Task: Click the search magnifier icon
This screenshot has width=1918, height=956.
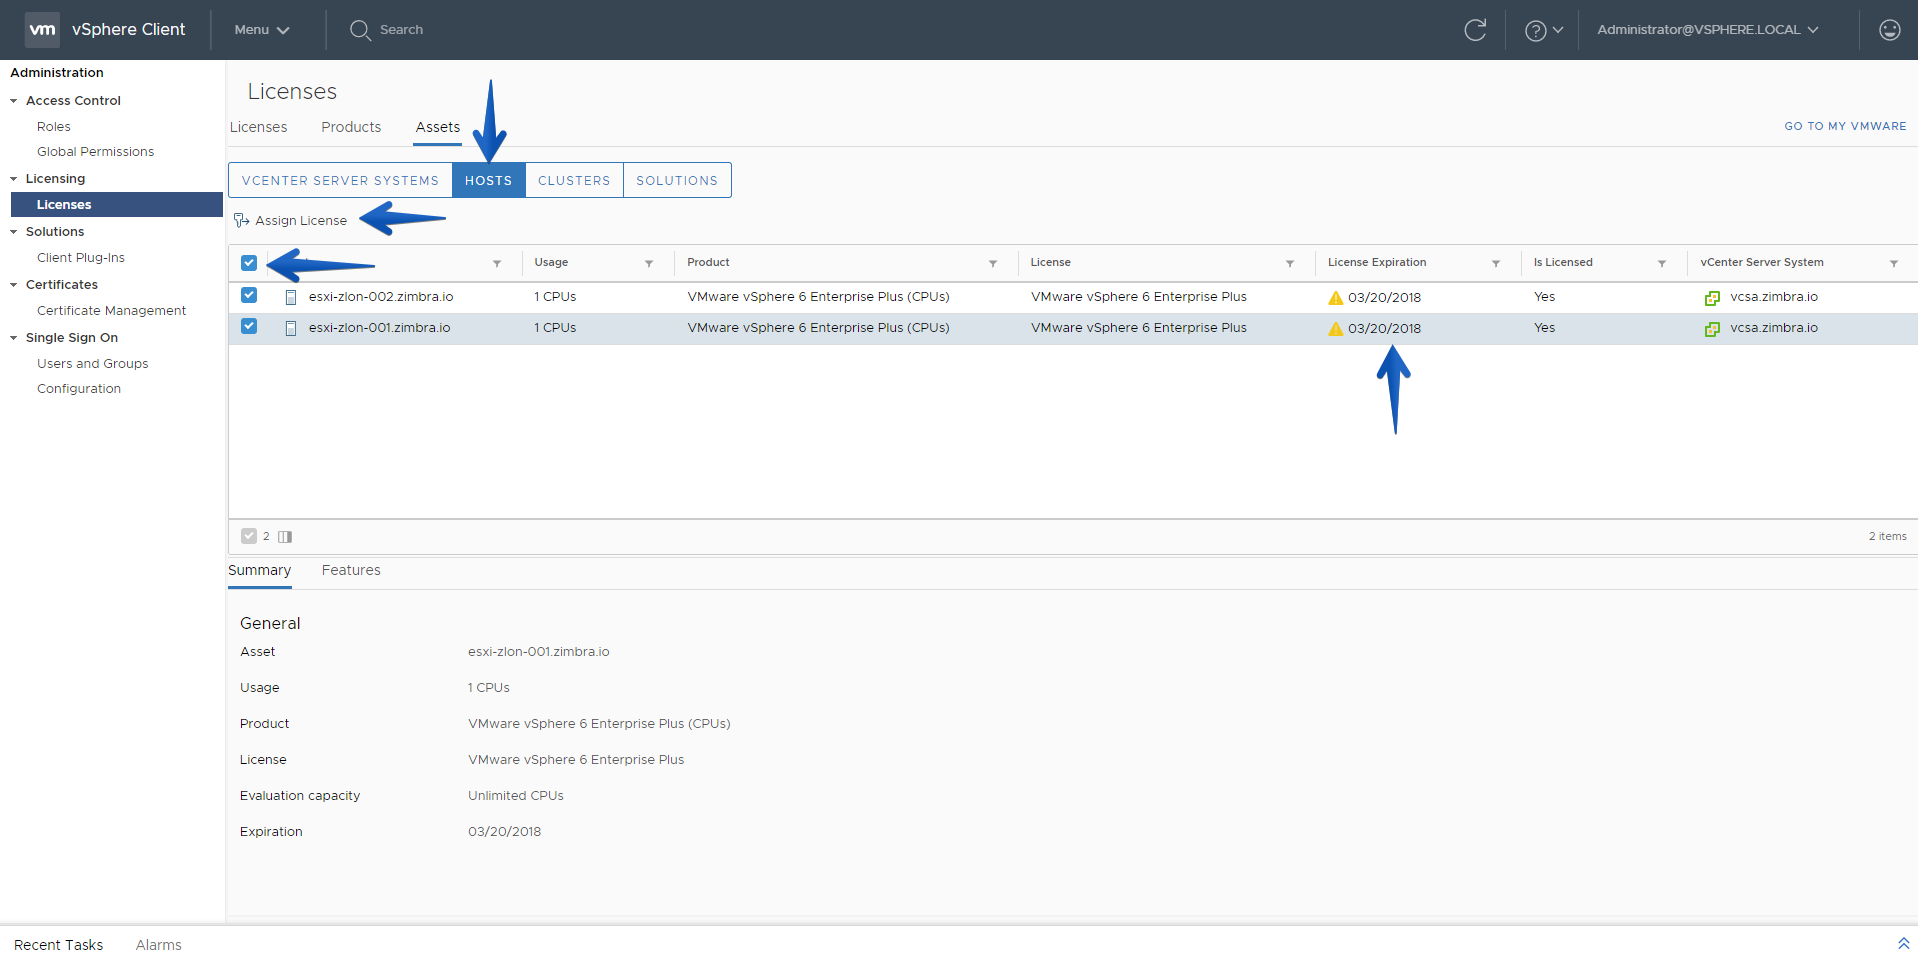Action: tap(360, 30)
